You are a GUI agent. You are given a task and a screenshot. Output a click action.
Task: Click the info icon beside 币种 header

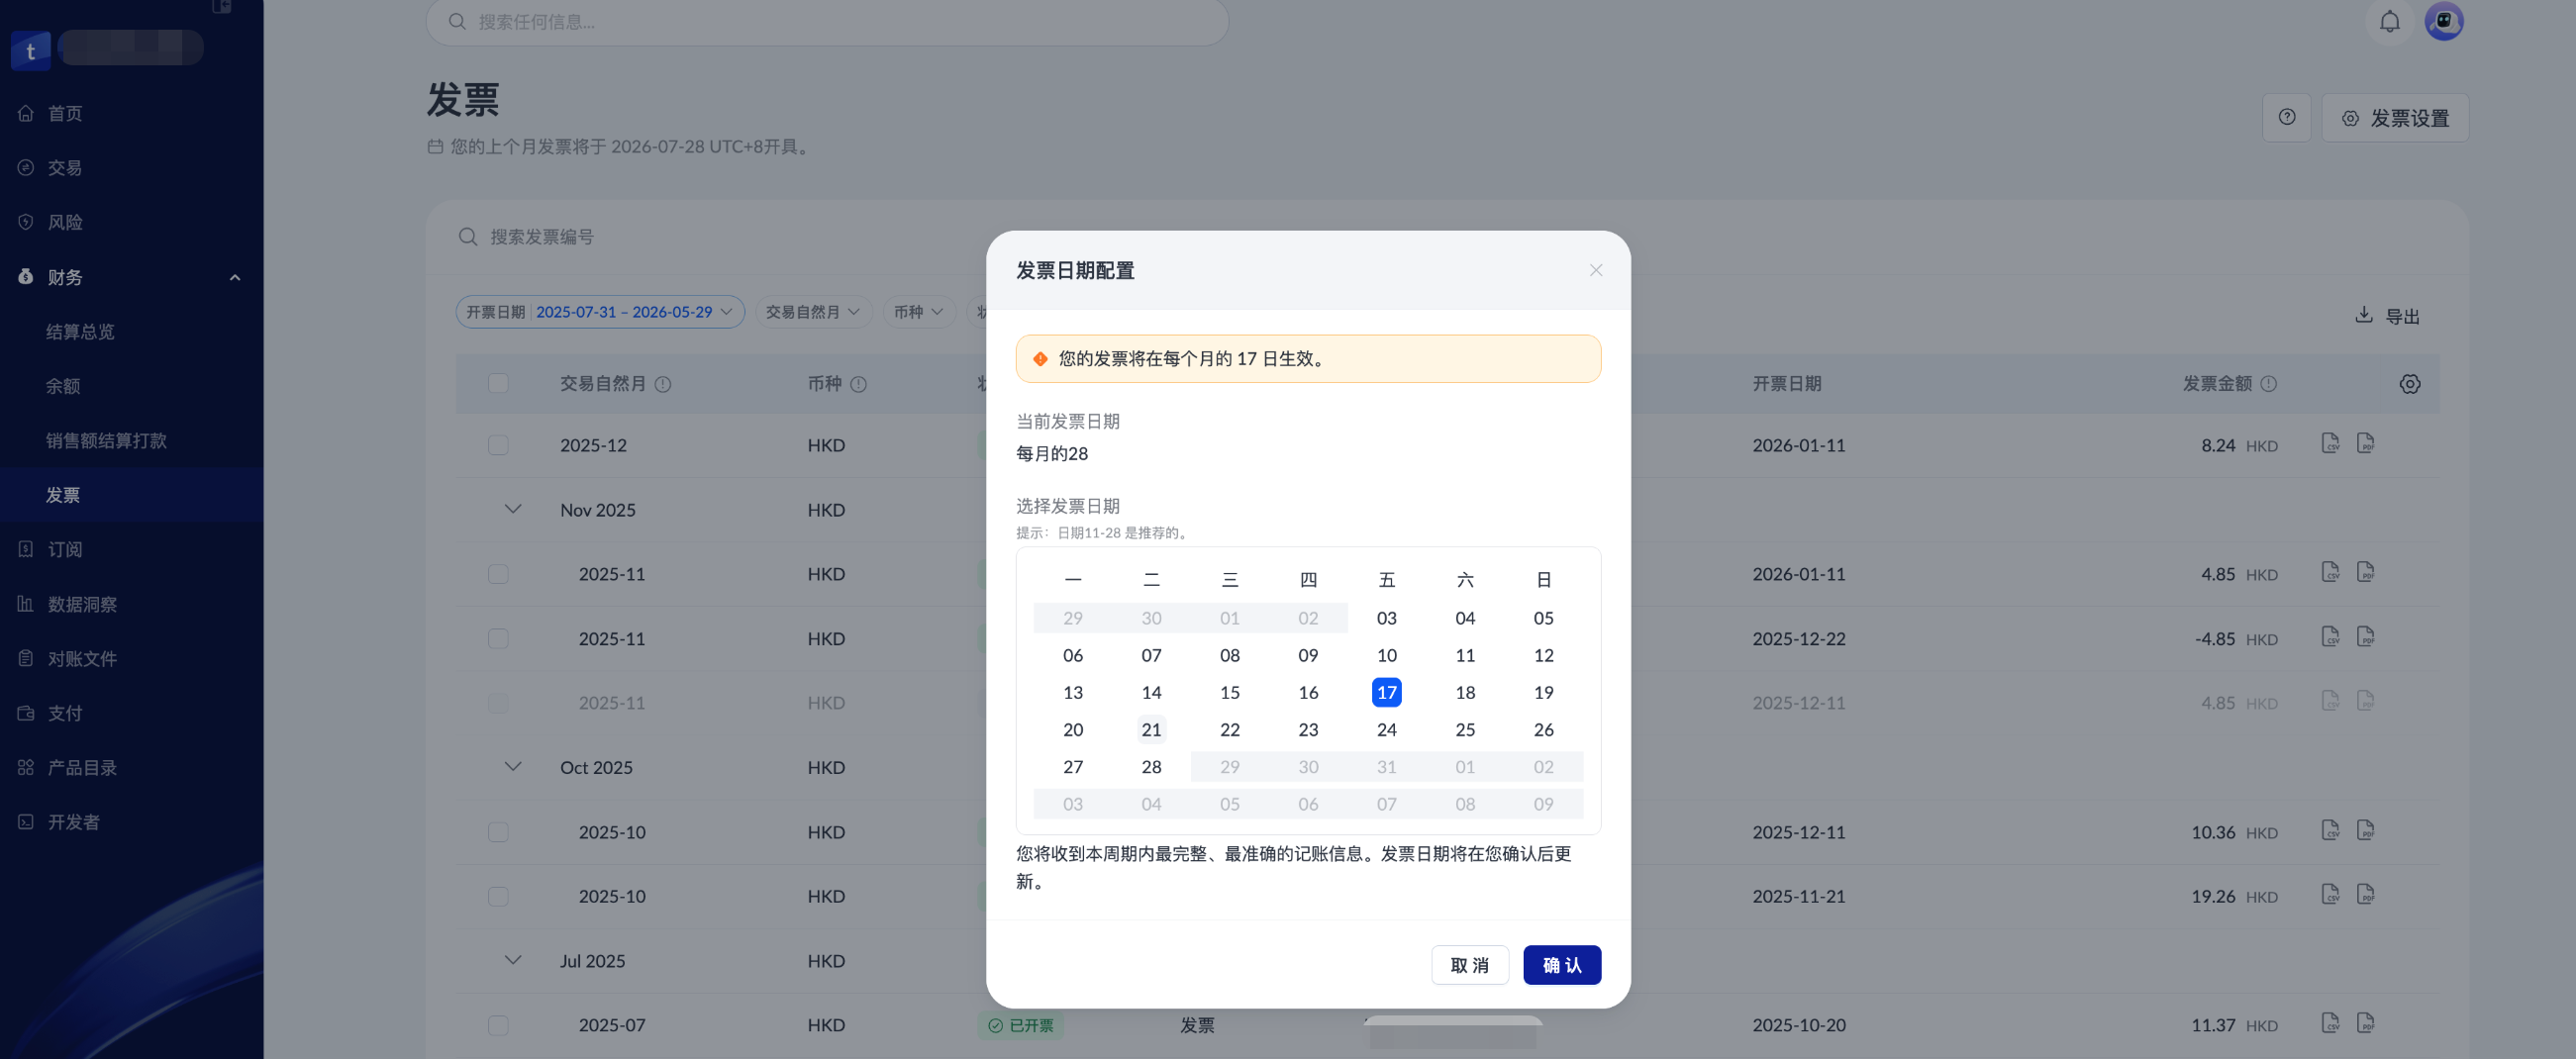click(x=858, y=384)
